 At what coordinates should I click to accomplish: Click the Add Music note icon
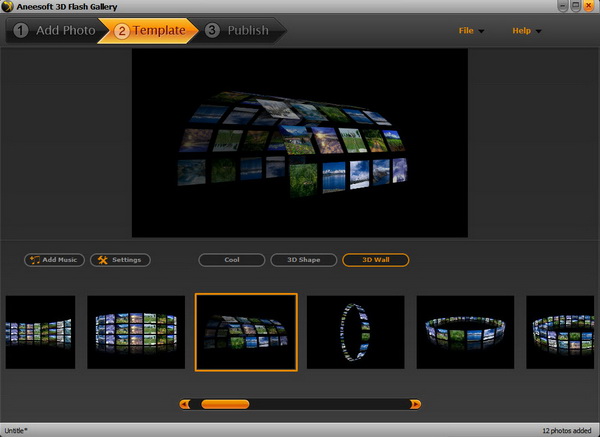pyautogui.click(x=35, y=260)
